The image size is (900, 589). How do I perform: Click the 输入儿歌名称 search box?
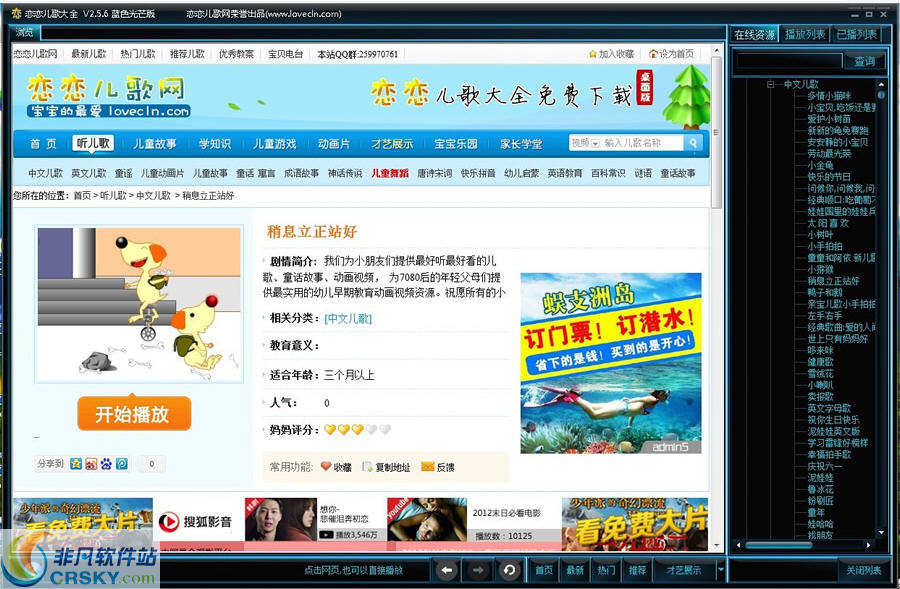[x=642, y=143]
